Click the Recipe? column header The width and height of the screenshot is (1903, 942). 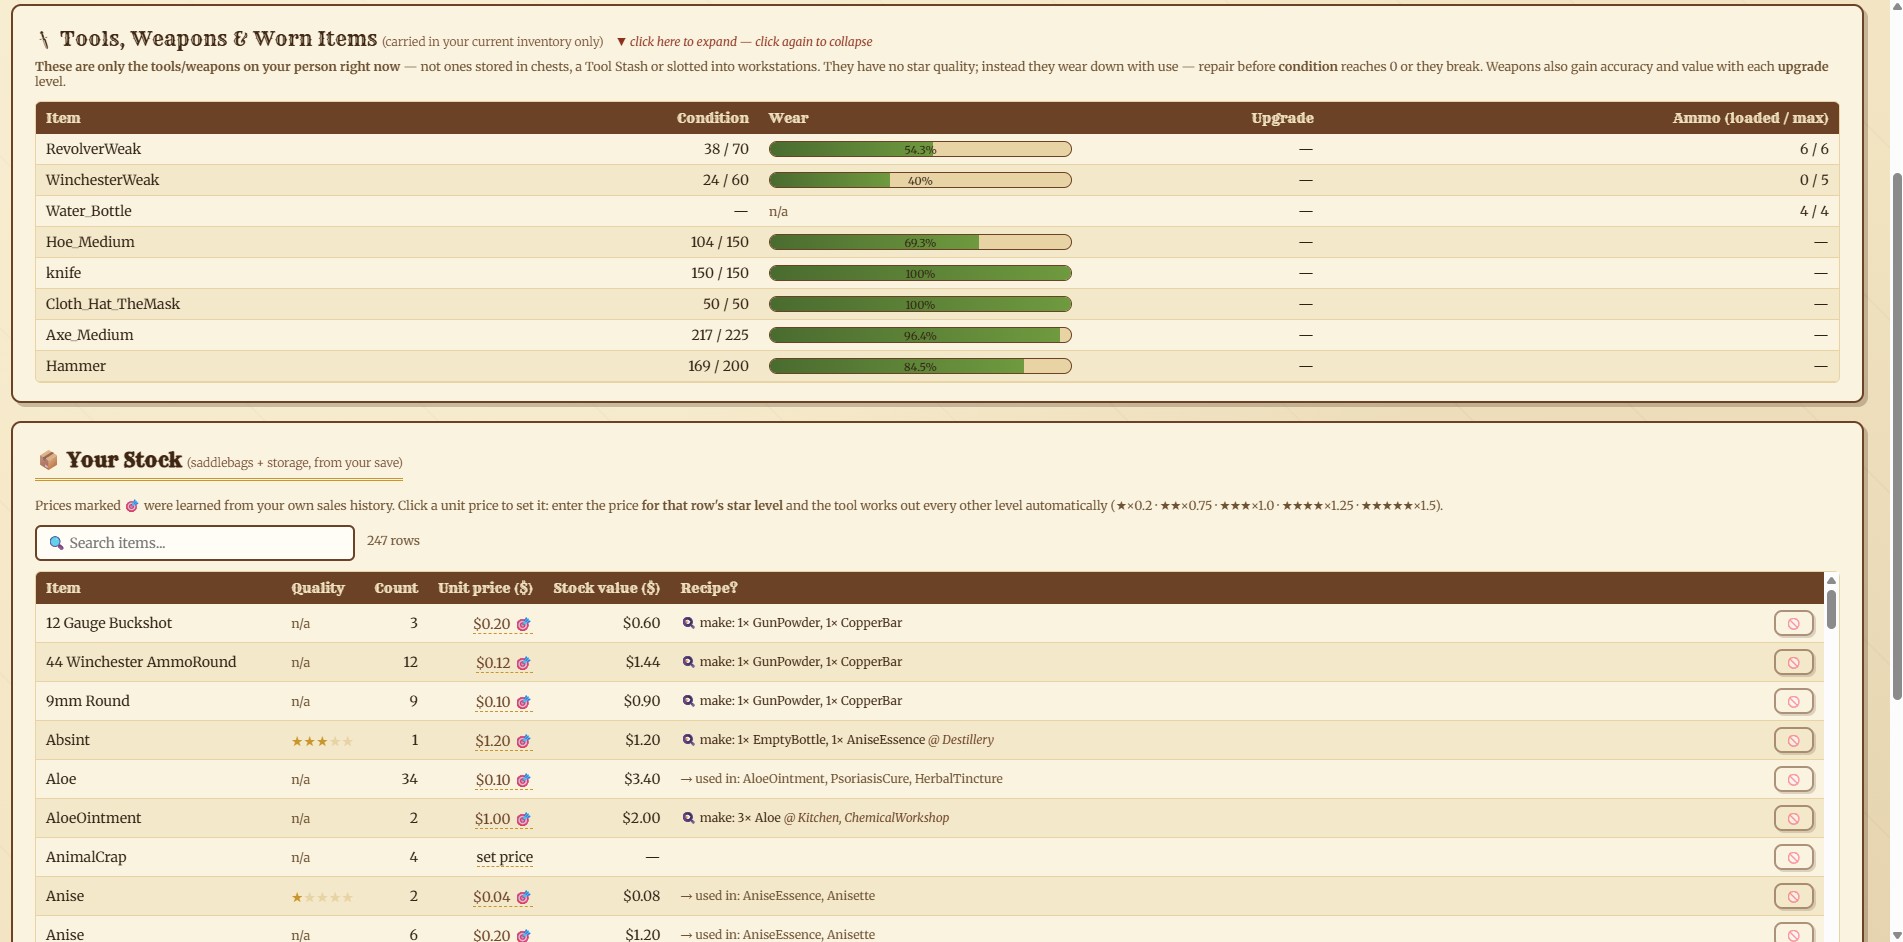coord(709,588)
